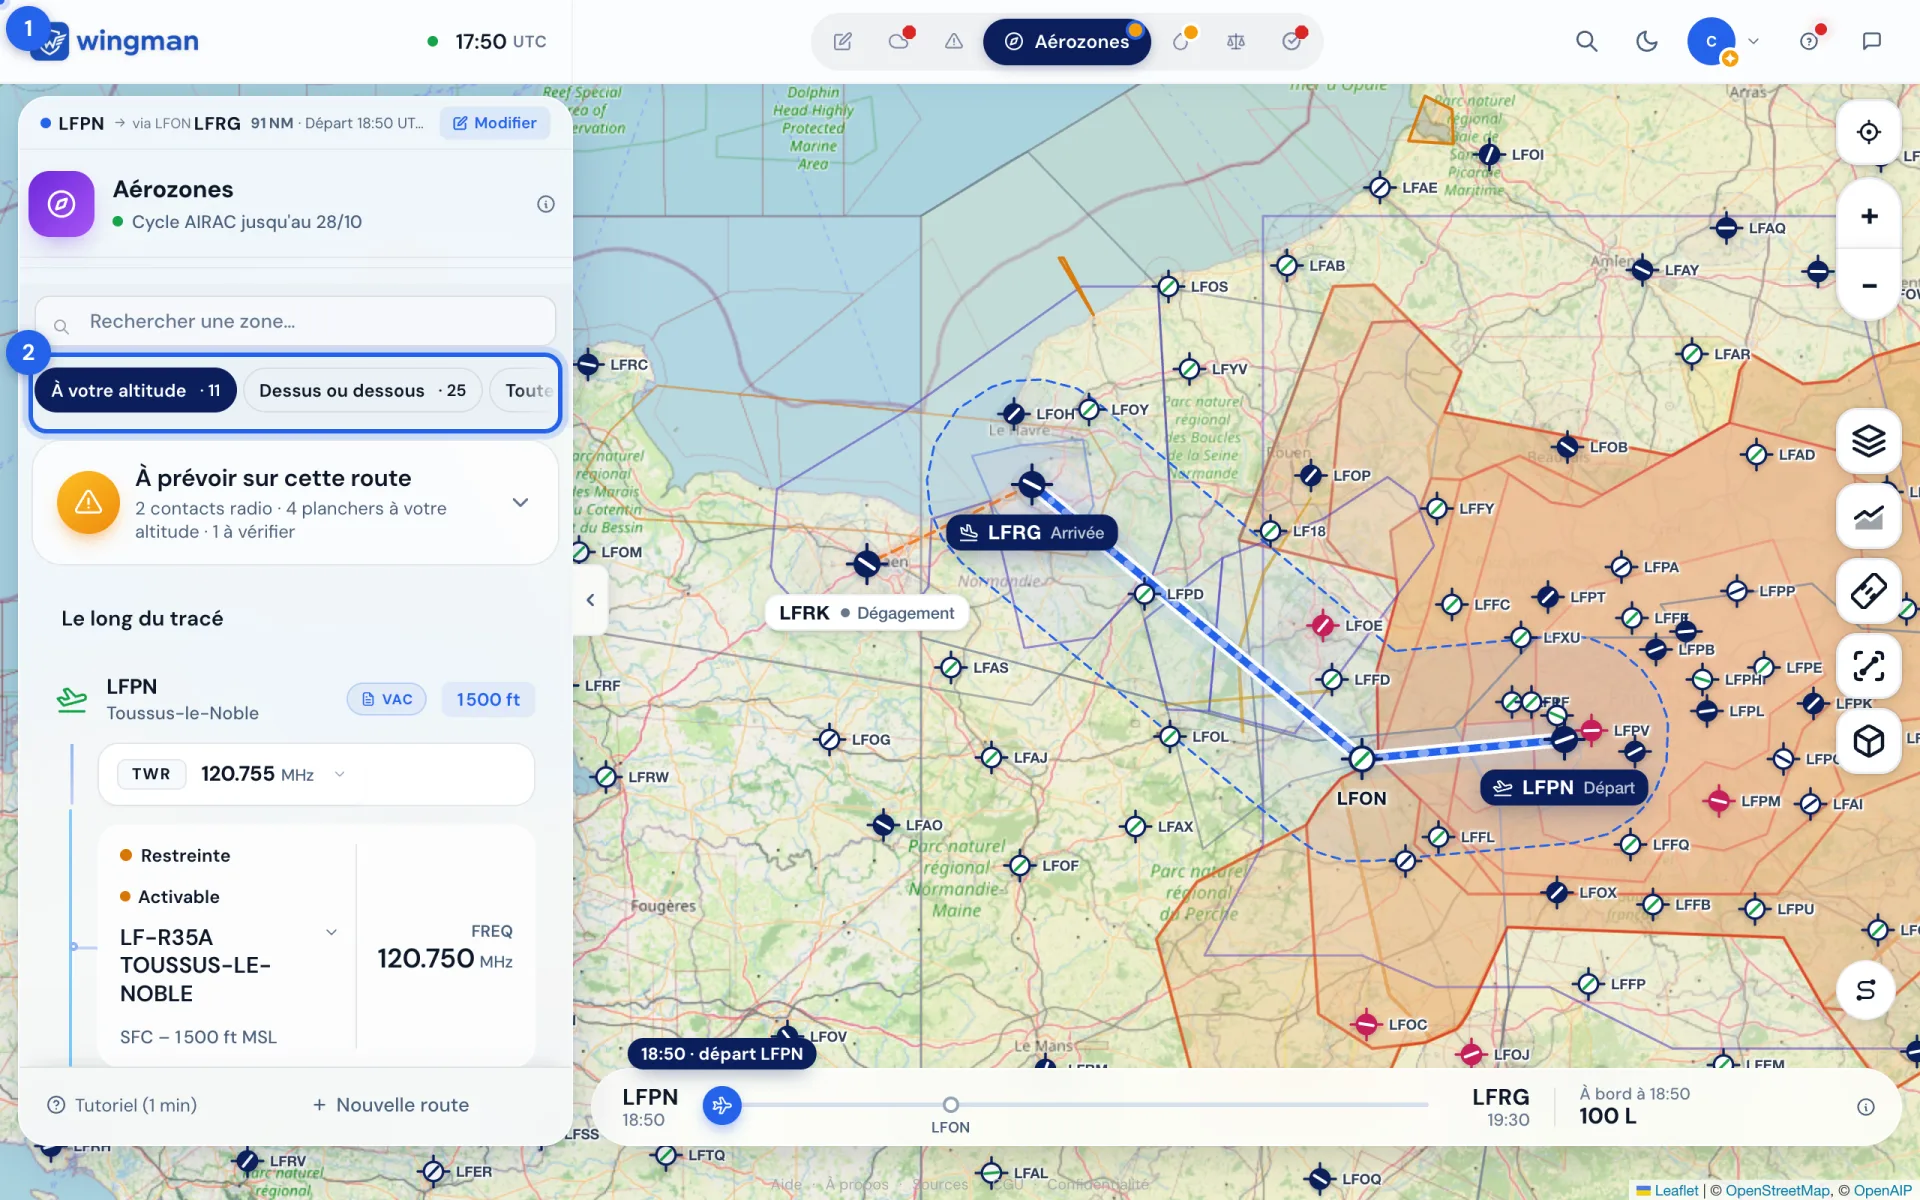This screenshot has width=1920, height=1200.
Task: Open the chat bubble icon
Action: (x=1872, y=41)
